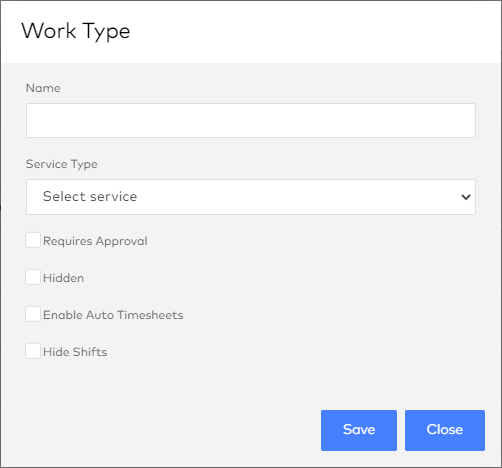The height and width of the screenshot is (468, 502).
Task: Click the "Enable Auto Timesheets" label text
Action: (x=113, y=315)
